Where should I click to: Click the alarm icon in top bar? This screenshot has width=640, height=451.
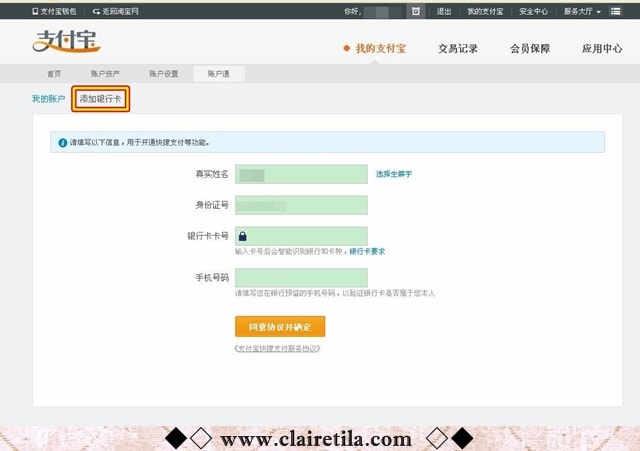pos(415,11)
